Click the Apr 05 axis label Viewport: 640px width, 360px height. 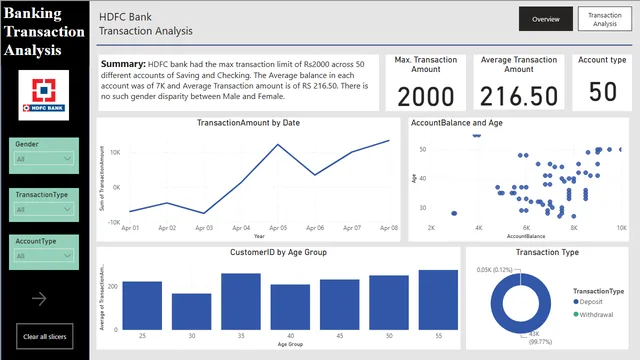click(278, 228)
